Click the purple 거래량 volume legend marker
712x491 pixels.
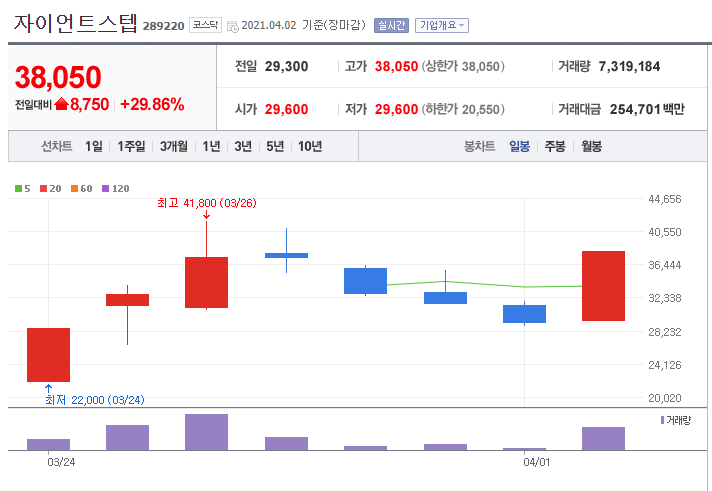(663, 420)
